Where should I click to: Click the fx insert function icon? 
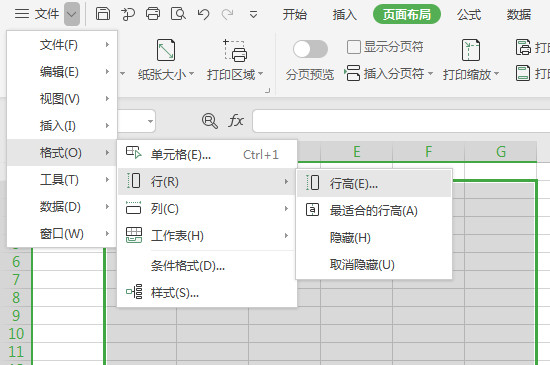(x=236, y=121)
